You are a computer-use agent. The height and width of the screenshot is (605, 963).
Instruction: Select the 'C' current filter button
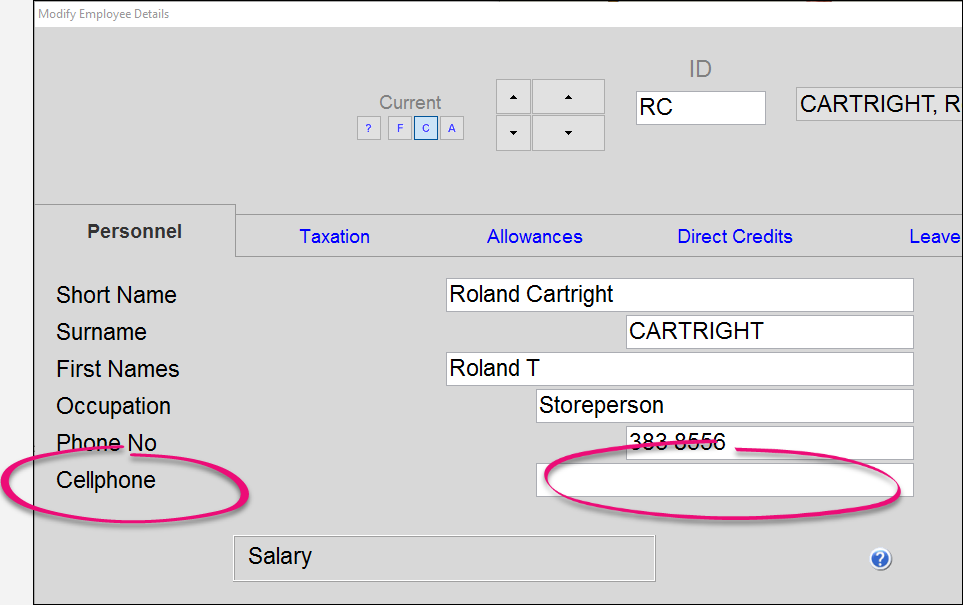click(x=426, y=128)
